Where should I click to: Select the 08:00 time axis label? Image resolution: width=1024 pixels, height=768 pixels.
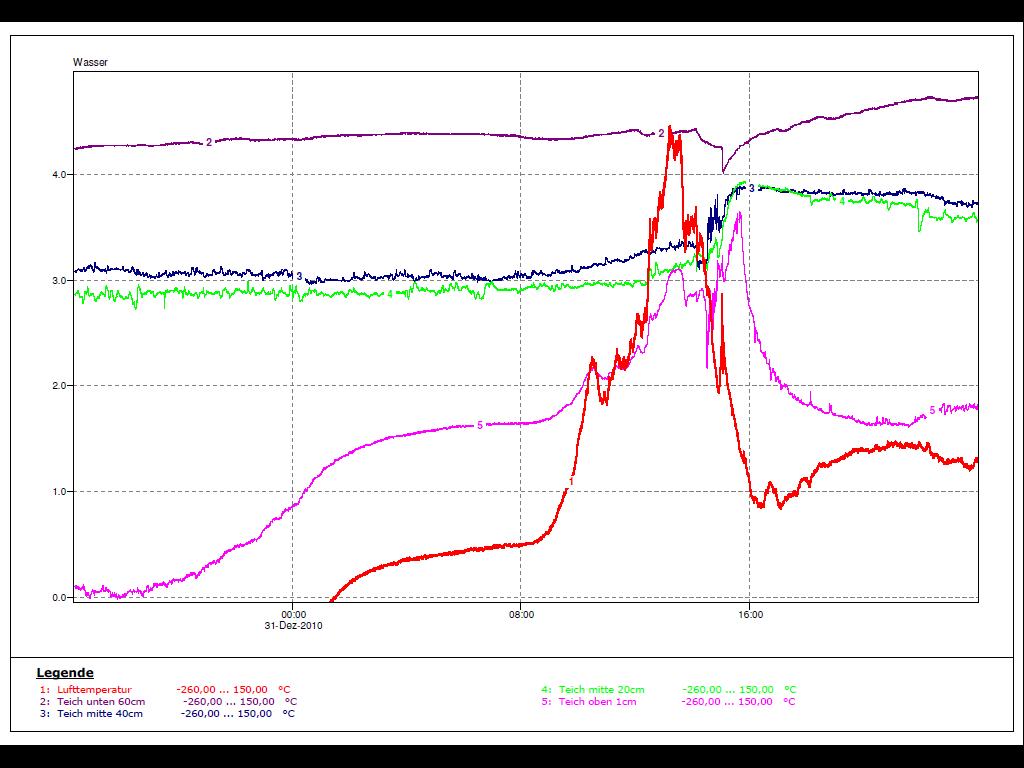(x=521, y=615)
